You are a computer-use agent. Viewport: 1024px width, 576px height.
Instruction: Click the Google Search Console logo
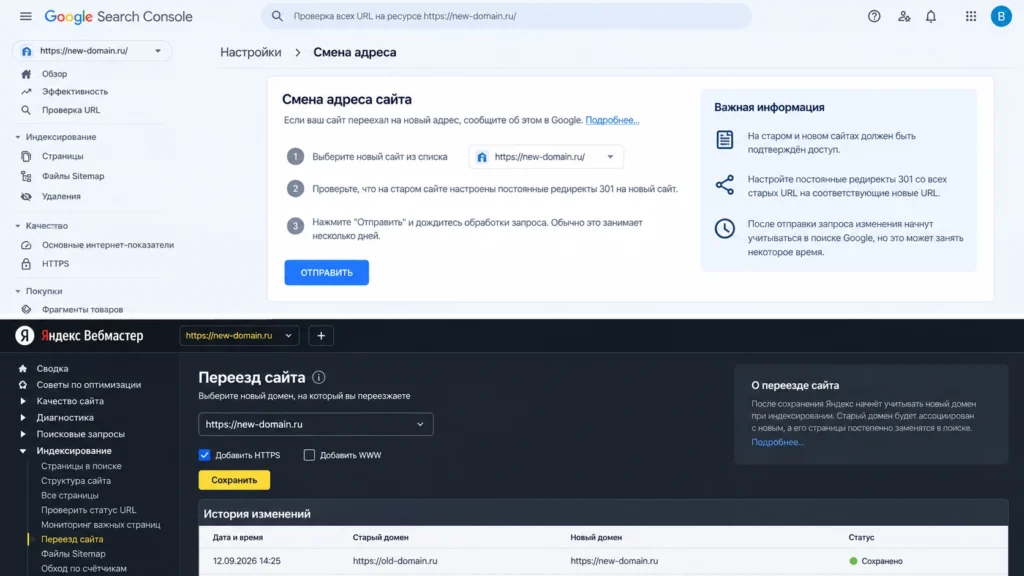(x=118, y=16)
